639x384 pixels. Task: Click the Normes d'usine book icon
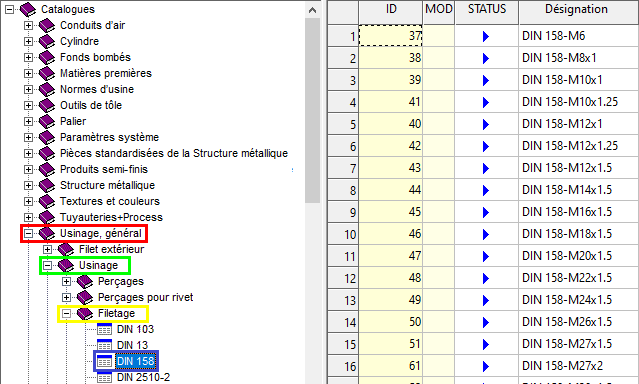(x=47, y=89)
